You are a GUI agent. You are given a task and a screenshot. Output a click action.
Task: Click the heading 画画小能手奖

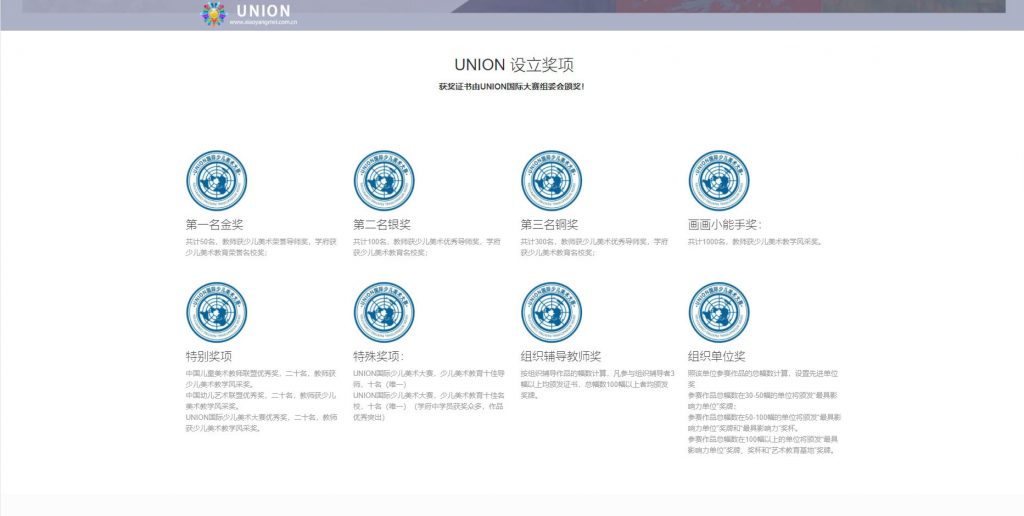pyautogui.click(x=725, y=225)
